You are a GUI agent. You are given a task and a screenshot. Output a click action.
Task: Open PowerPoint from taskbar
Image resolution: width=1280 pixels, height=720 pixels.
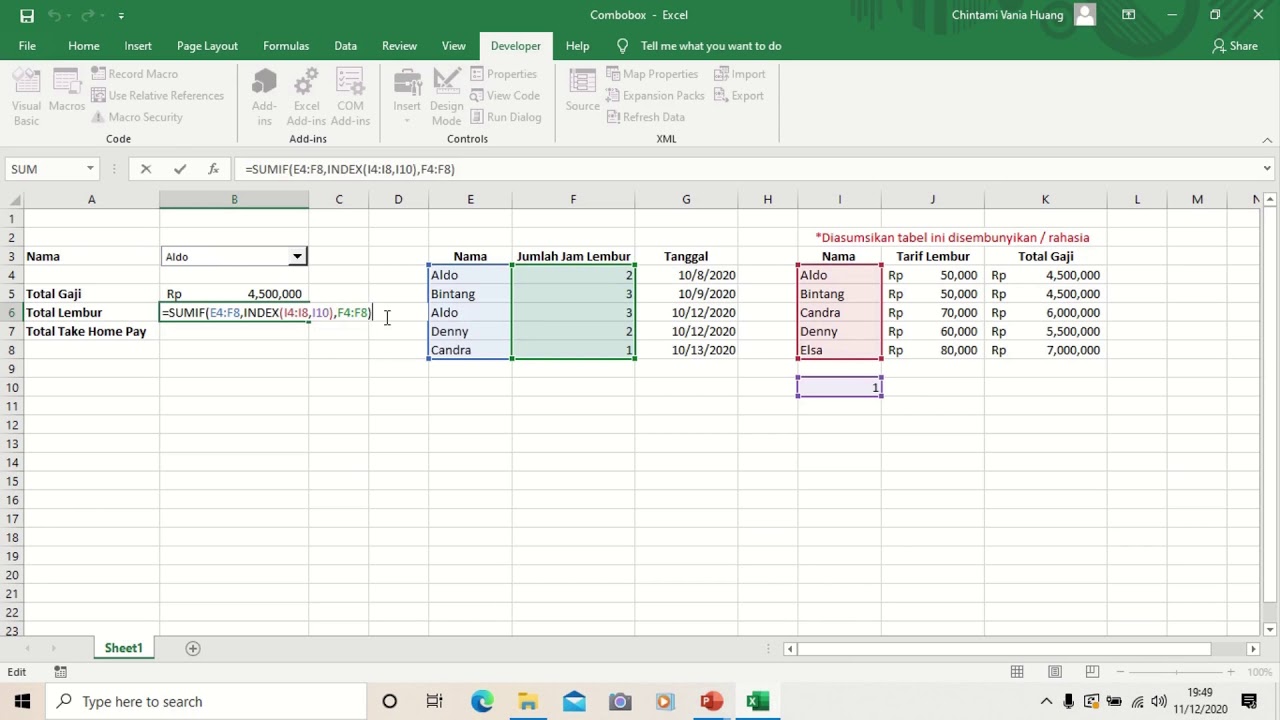(711, 702)
